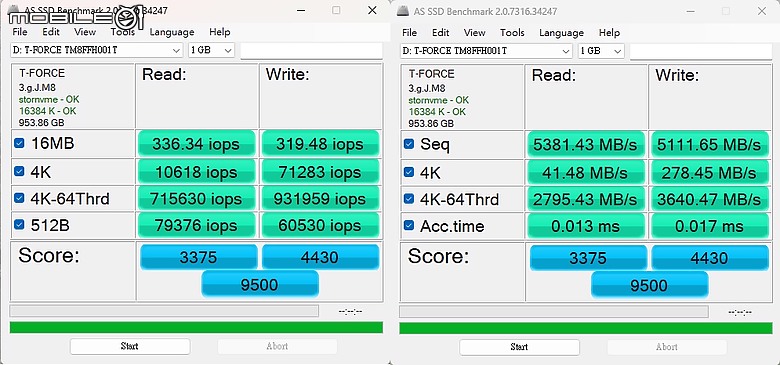Click the 3375 read score in right window
780x365 pixels.
pyautogui.click(x=588, y=258)
